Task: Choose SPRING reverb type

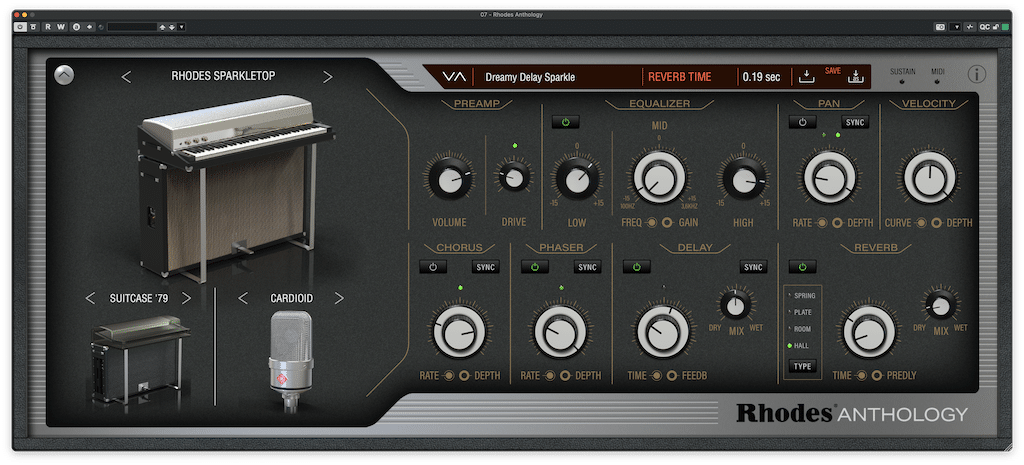Action: pos(801,296)
